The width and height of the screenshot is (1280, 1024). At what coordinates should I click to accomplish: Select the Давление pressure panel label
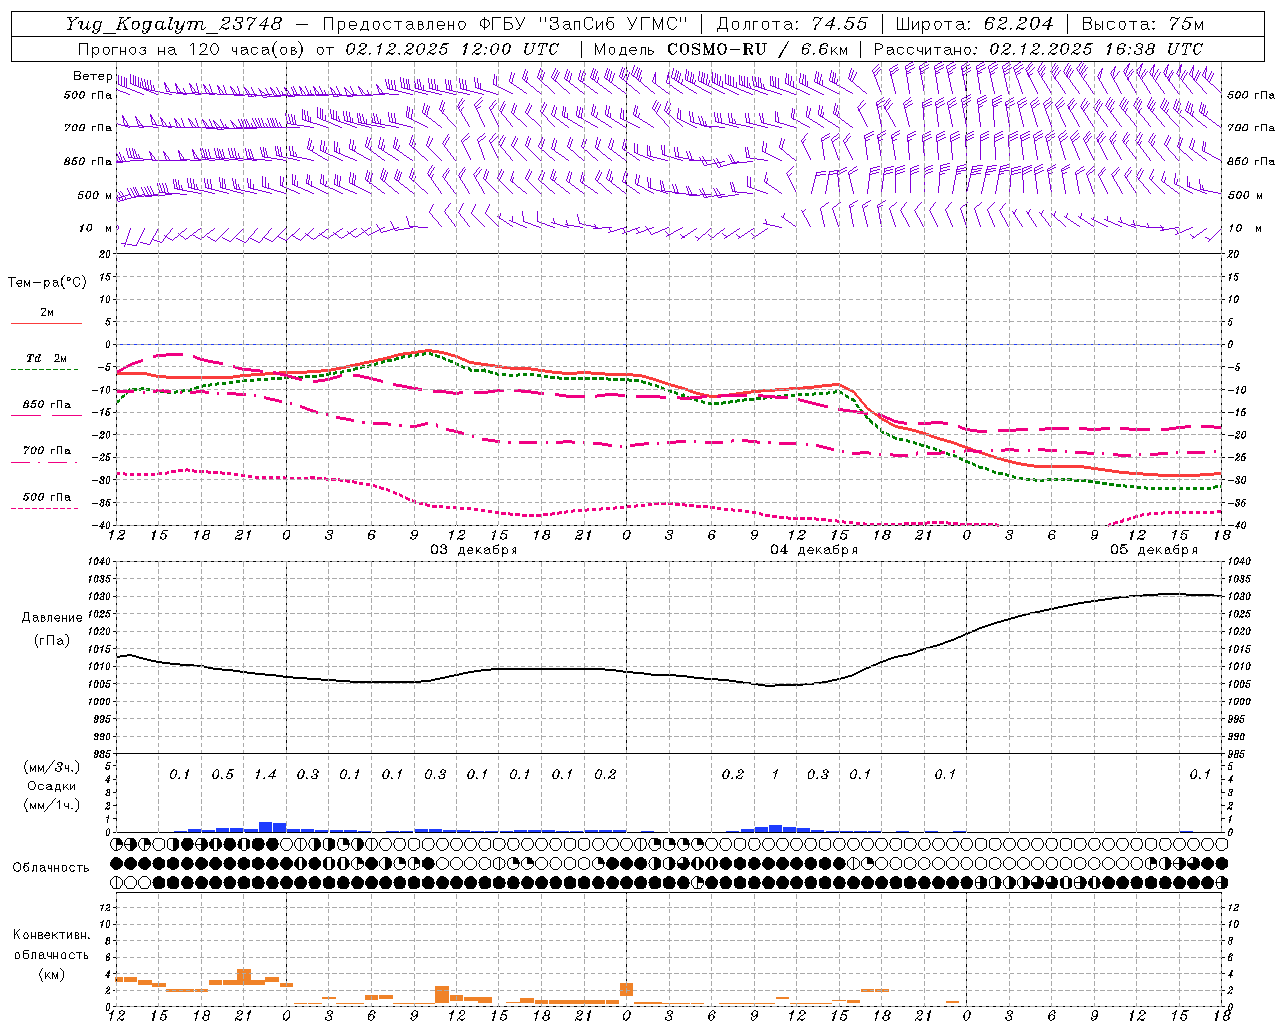tap(51, 618)
